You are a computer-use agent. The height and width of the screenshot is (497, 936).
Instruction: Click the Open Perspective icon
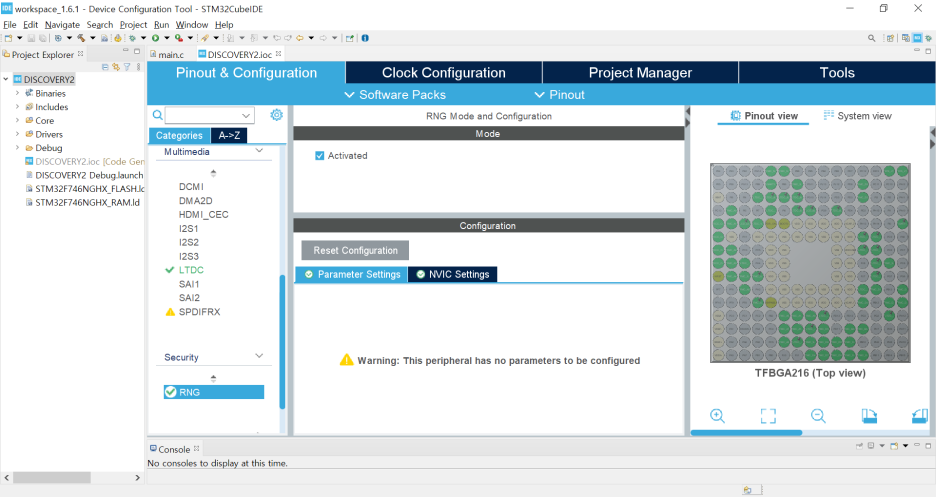pos(890,38)
